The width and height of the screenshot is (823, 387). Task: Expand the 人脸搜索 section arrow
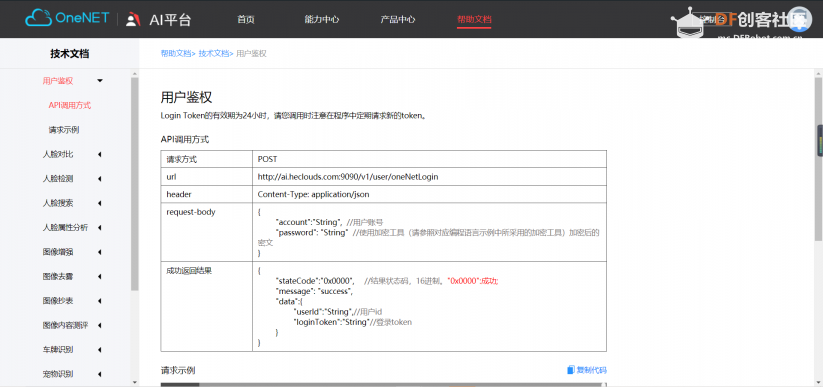[100, 203]
